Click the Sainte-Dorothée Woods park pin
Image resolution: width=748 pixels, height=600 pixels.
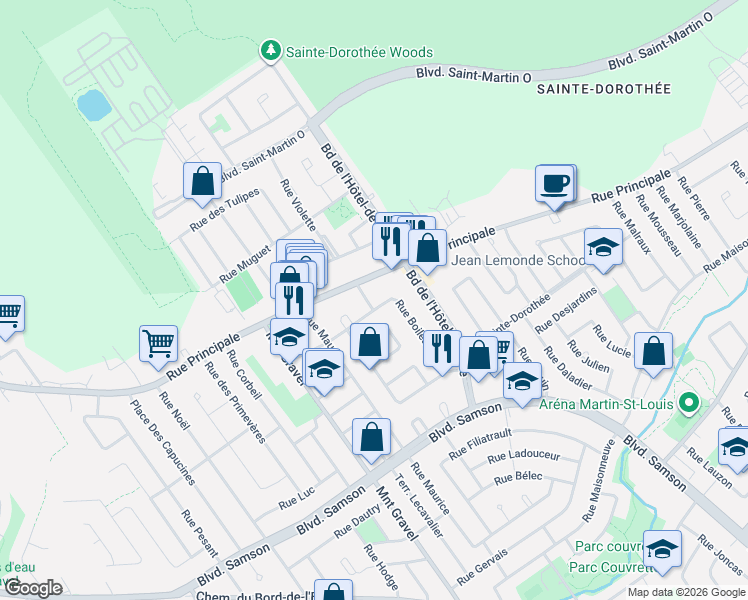(270, 51)
